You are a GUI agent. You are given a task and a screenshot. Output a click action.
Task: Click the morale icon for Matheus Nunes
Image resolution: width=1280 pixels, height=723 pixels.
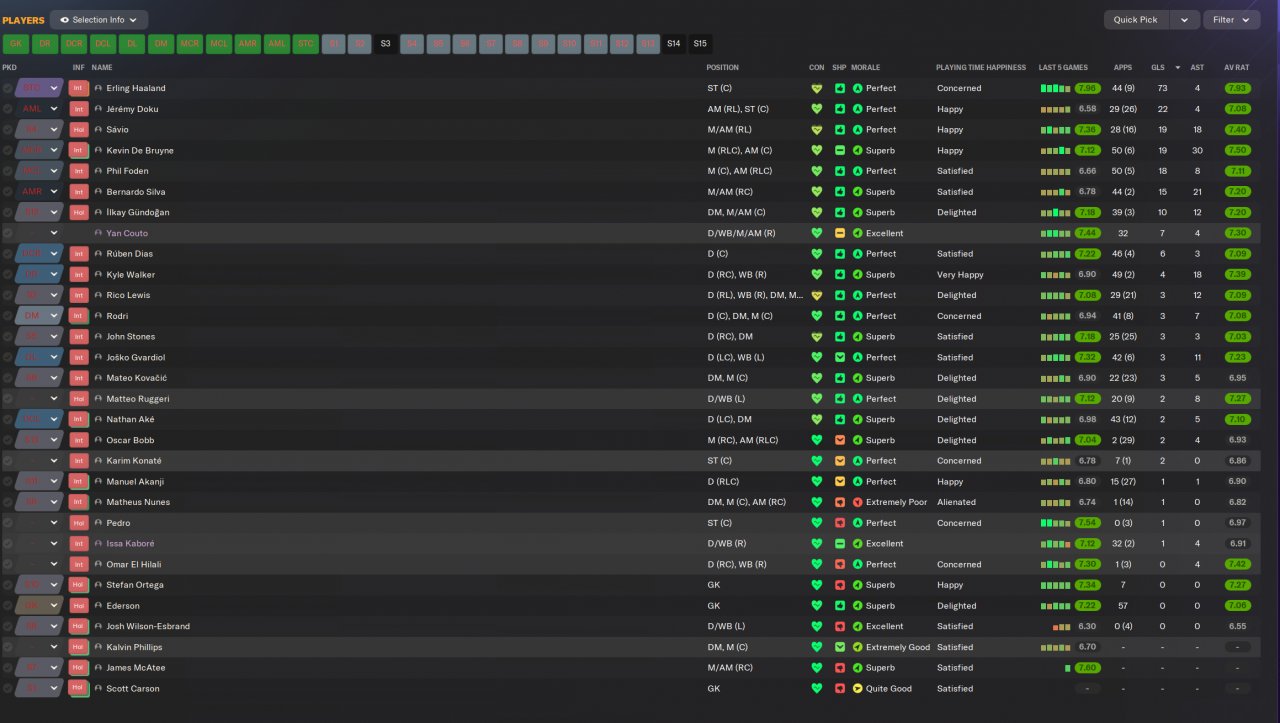[x=857, y=502]
